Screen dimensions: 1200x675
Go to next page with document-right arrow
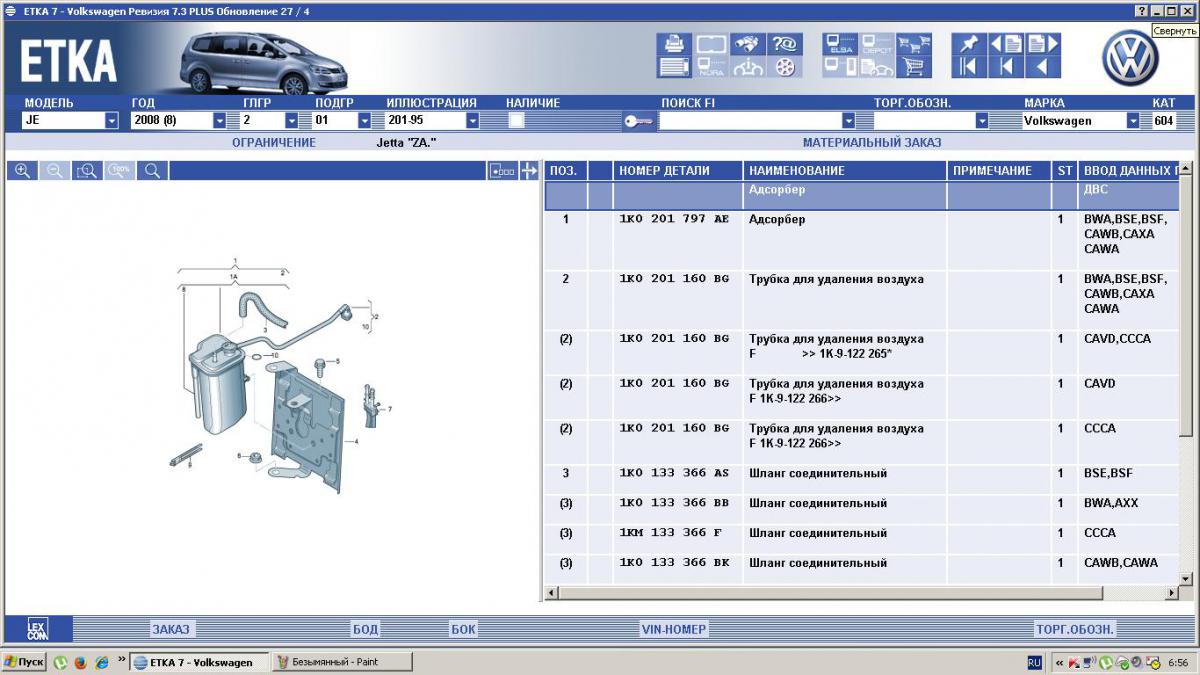[x=1043, y=44]
